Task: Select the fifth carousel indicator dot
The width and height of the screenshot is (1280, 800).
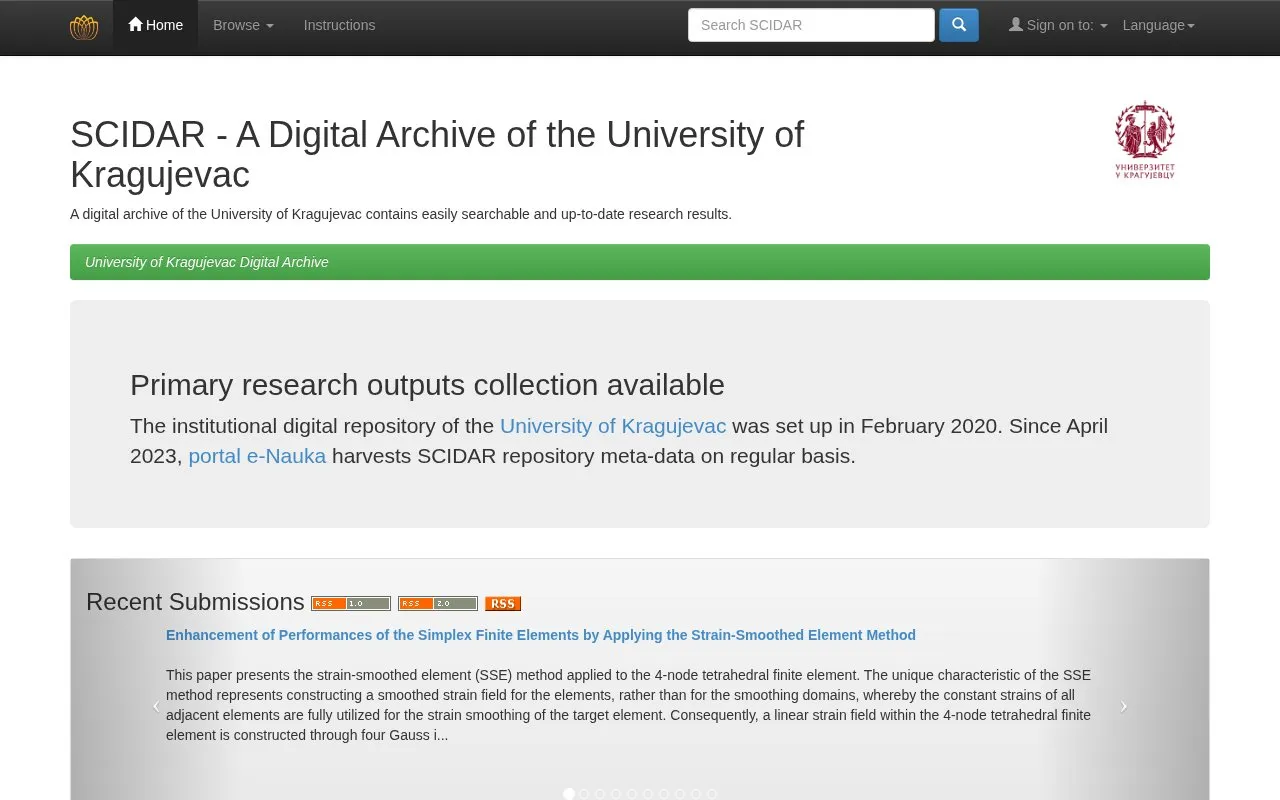Action: (632, 794)
